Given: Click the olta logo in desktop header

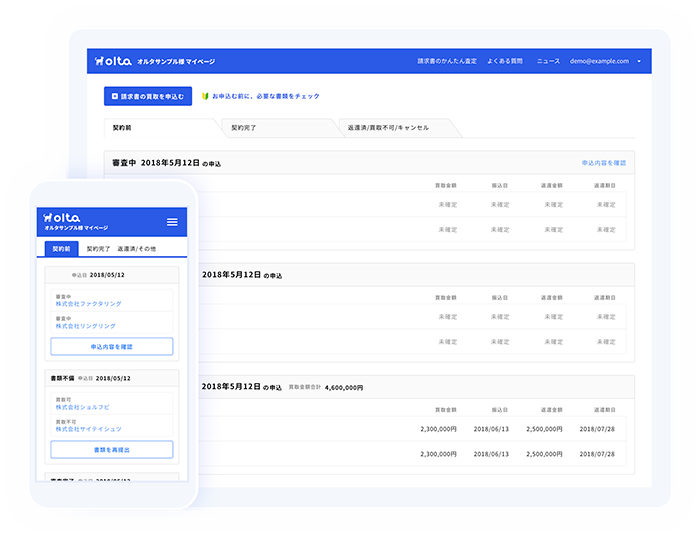Looking at the screenshot, I should point(113,61).
